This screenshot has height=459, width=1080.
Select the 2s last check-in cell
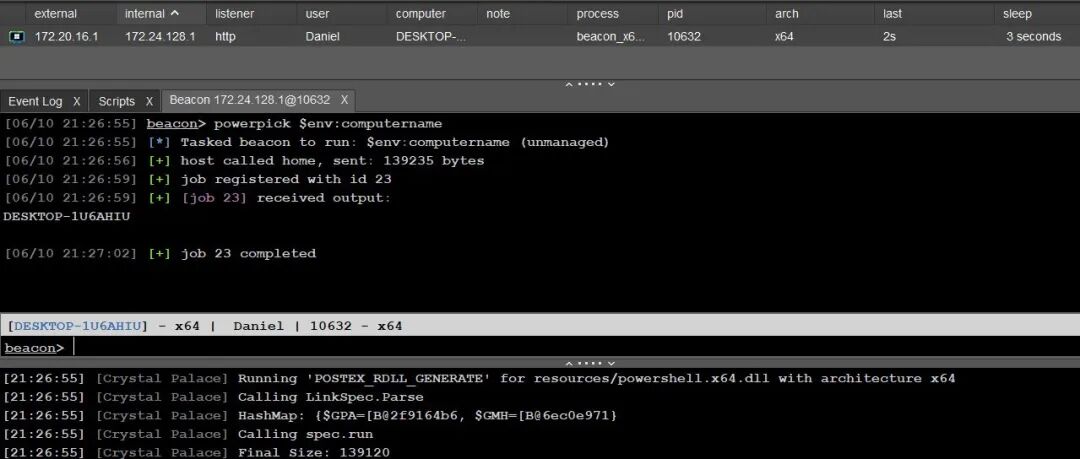coord(889,37)
